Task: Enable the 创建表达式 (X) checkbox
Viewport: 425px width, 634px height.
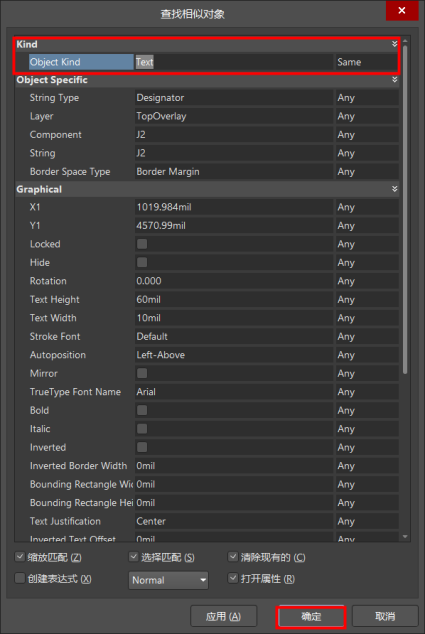Action: pyautogui.click(x=20, y=578)
